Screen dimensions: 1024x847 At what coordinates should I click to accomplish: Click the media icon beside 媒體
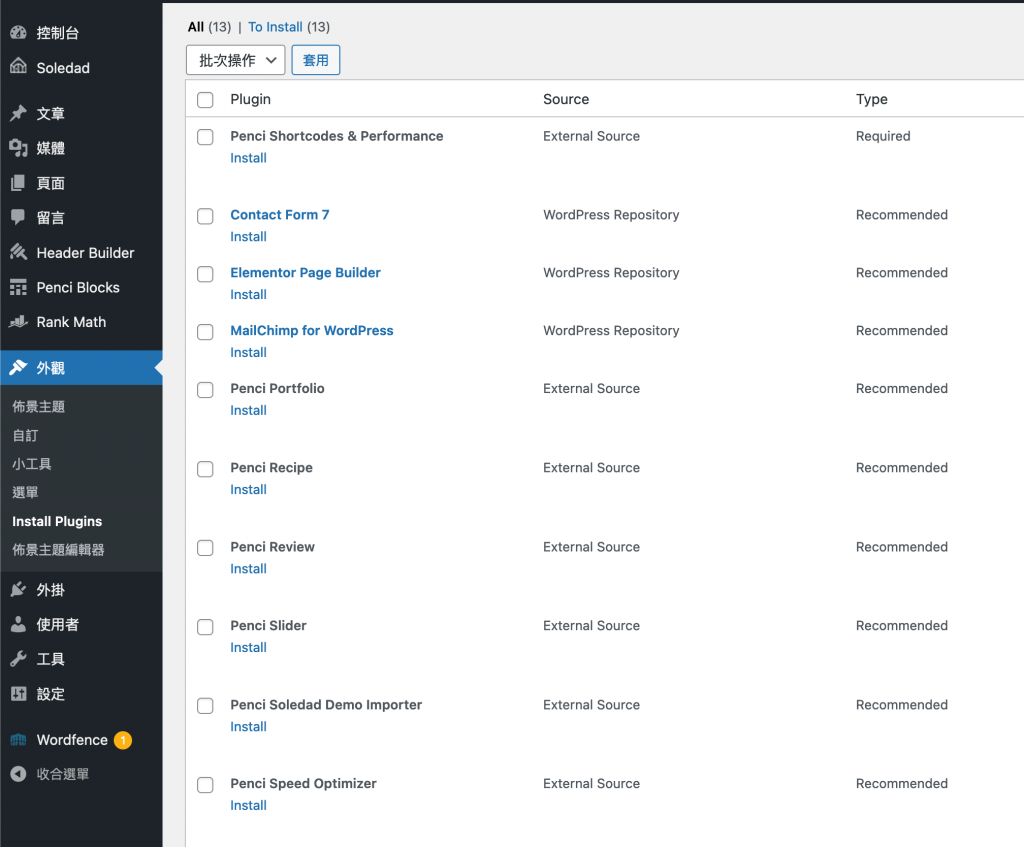point(18,148)
